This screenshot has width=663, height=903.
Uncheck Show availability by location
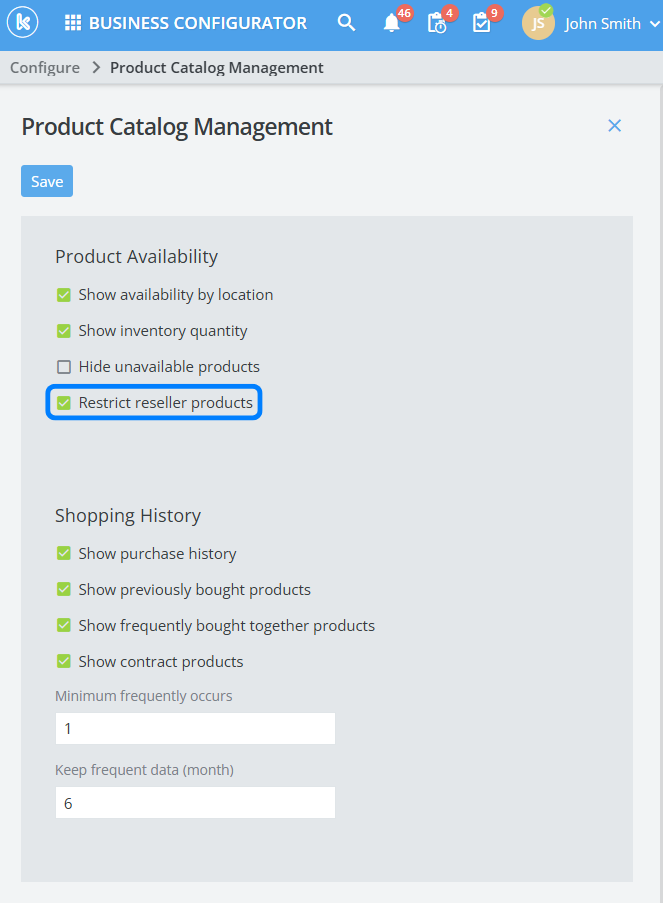click(64, 295)
